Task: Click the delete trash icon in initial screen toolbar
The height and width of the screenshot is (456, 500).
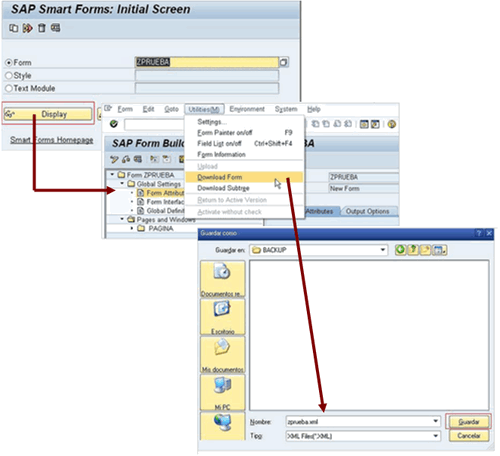Action: click(42, 28)
